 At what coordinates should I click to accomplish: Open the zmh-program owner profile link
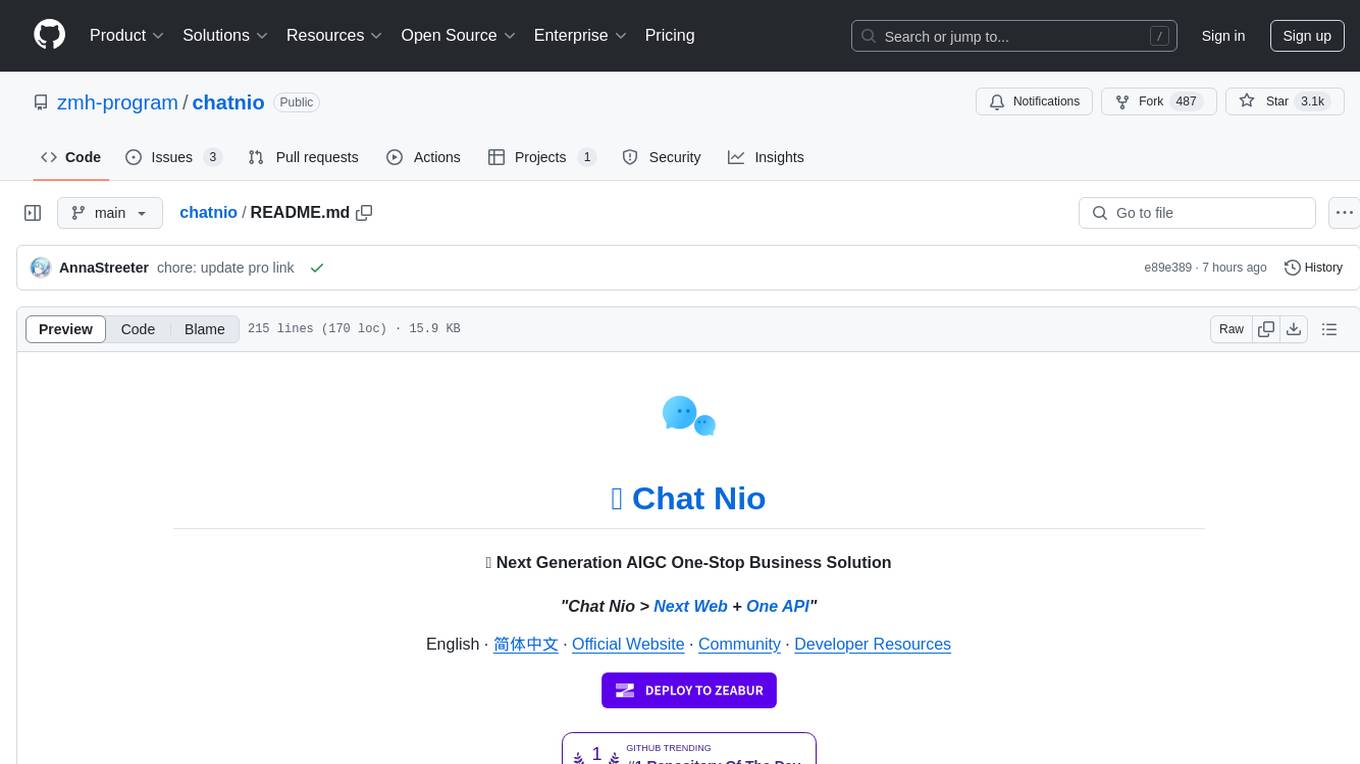118,103
